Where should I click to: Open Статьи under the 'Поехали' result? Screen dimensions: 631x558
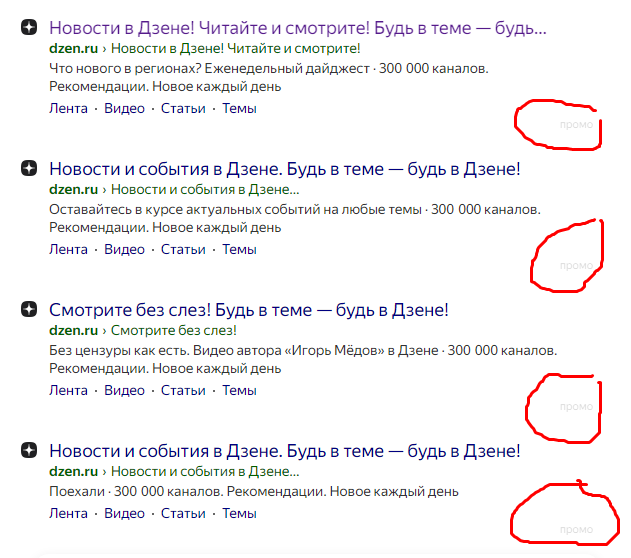[183, 514]
